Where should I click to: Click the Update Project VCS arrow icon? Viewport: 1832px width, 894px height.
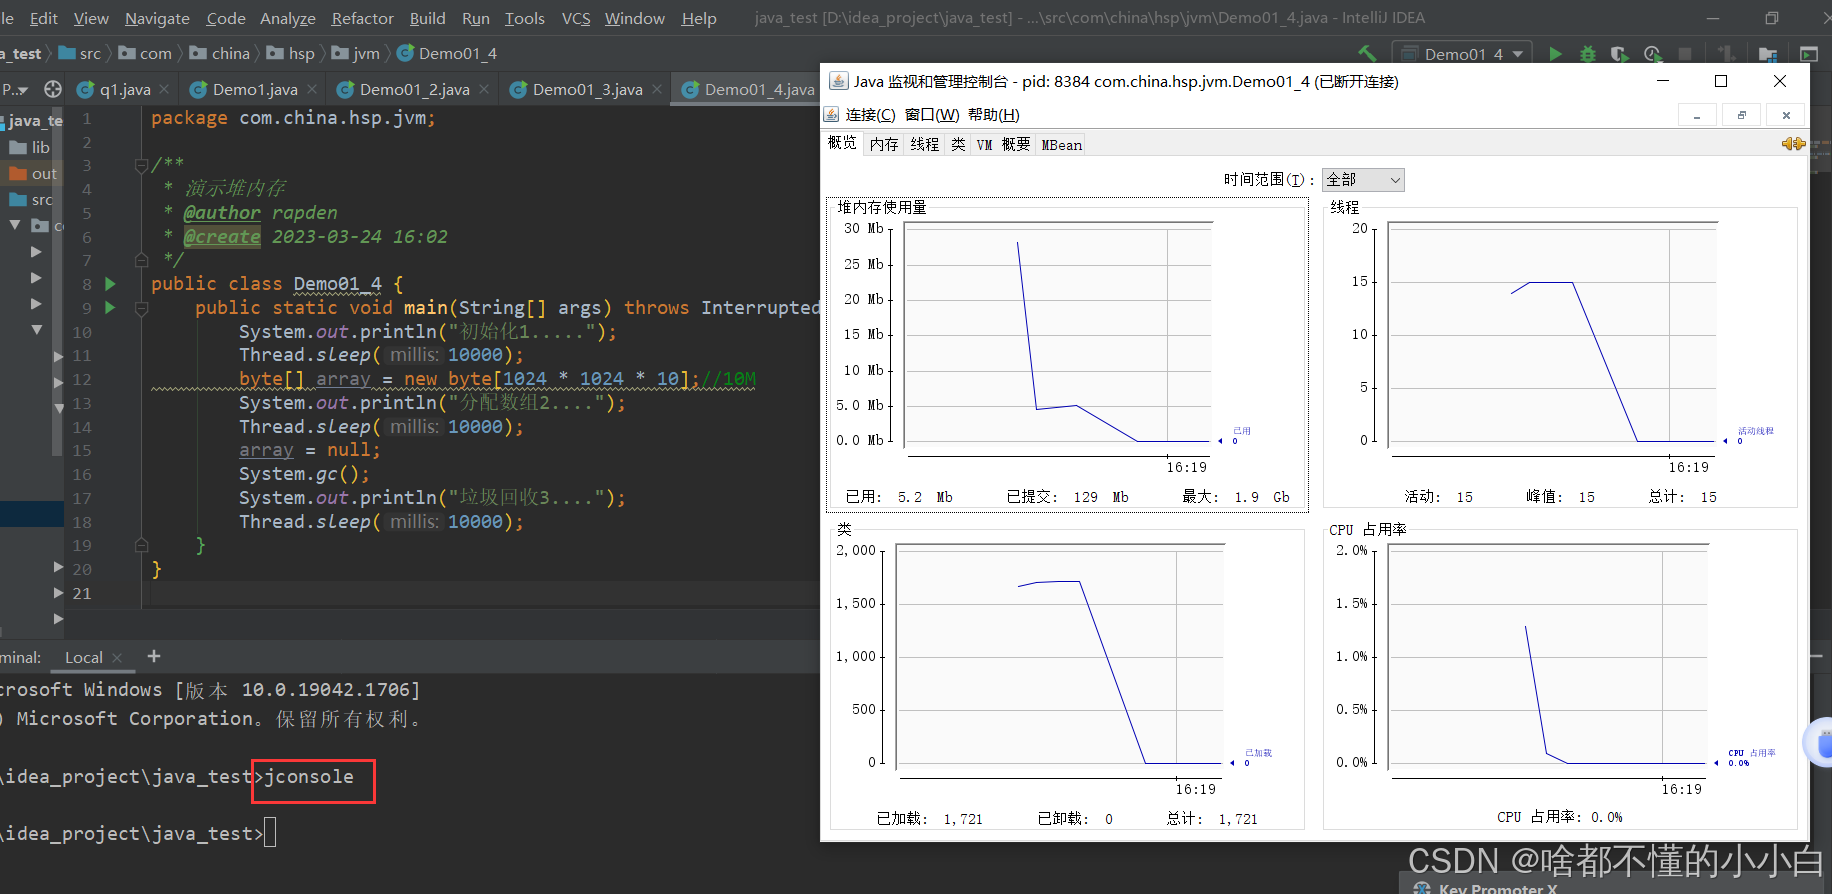pos(1726,54)
